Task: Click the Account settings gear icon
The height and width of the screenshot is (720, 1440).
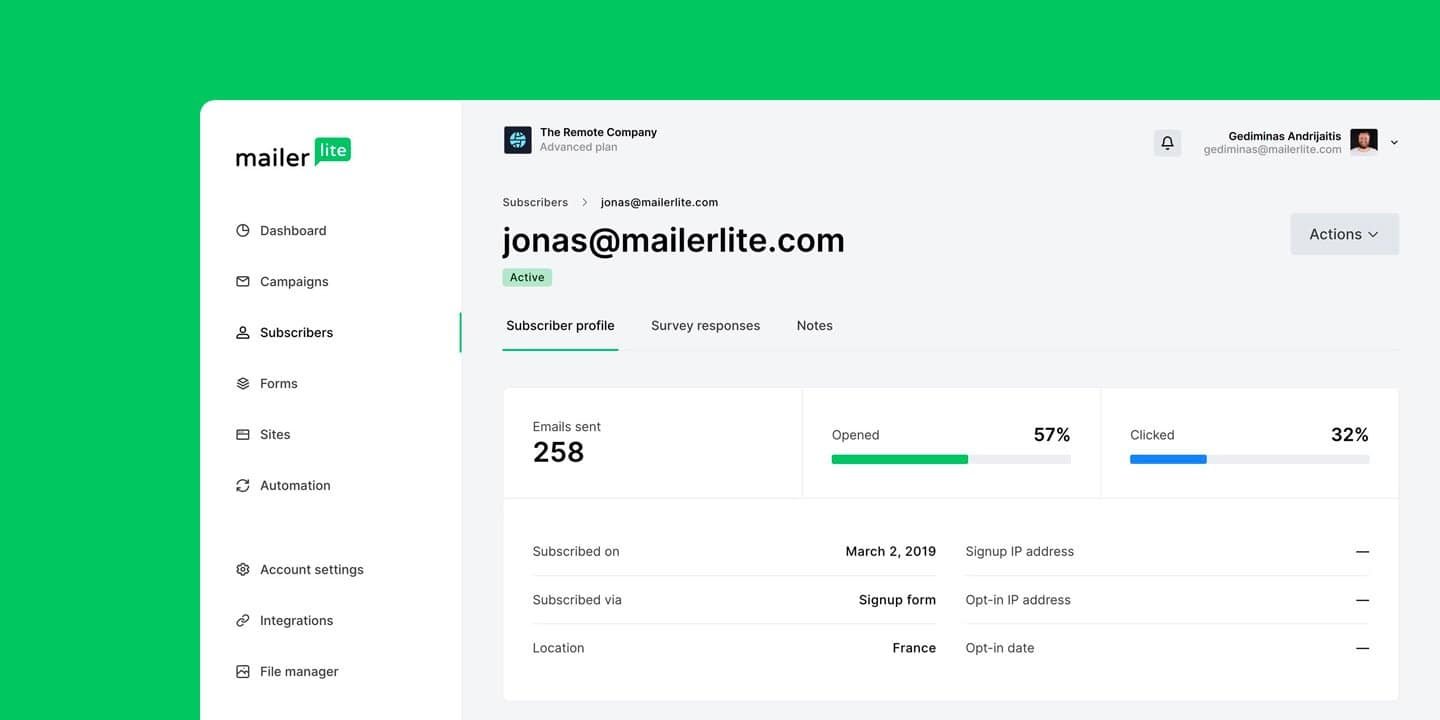Action: (242, 569)
